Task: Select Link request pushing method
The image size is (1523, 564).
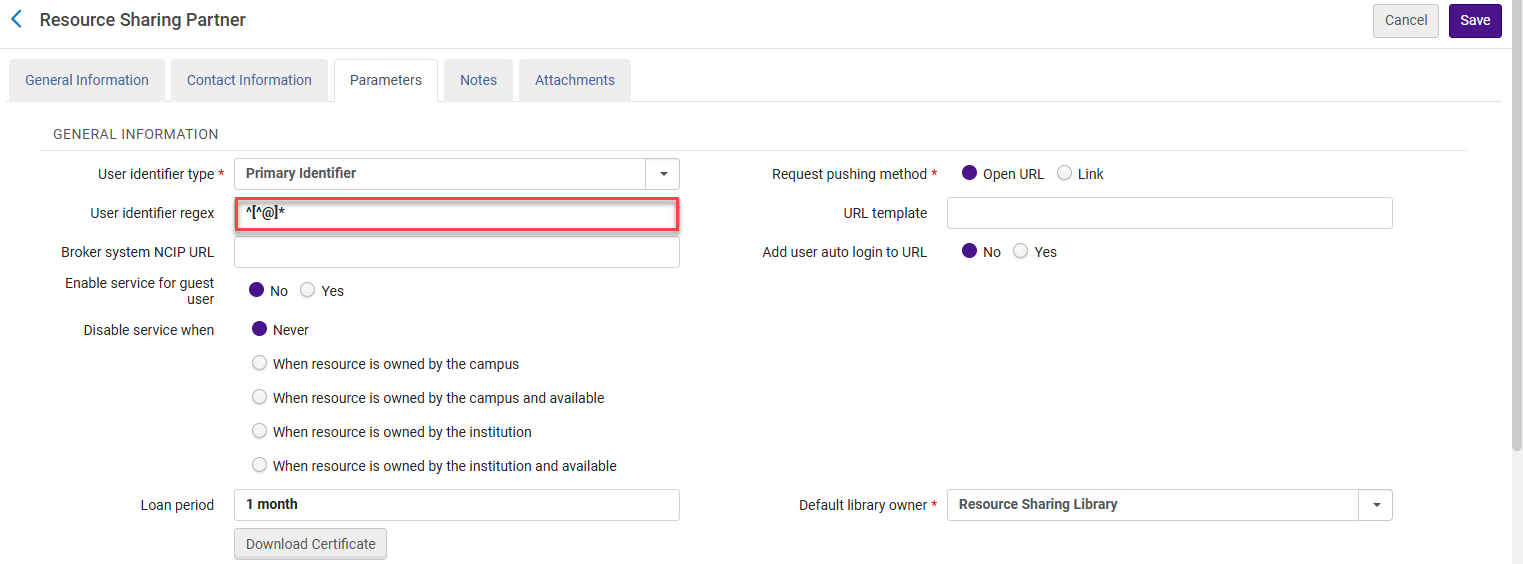Action: (x=1064, y=173)
